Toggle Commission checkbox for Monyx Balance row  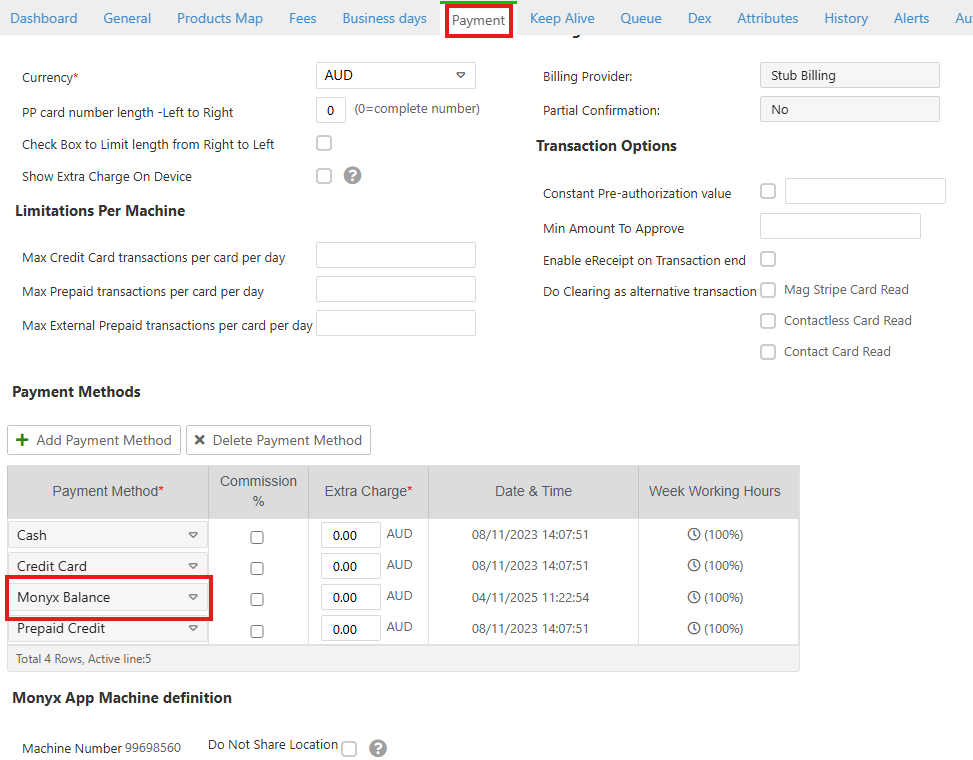coord(257,599)
